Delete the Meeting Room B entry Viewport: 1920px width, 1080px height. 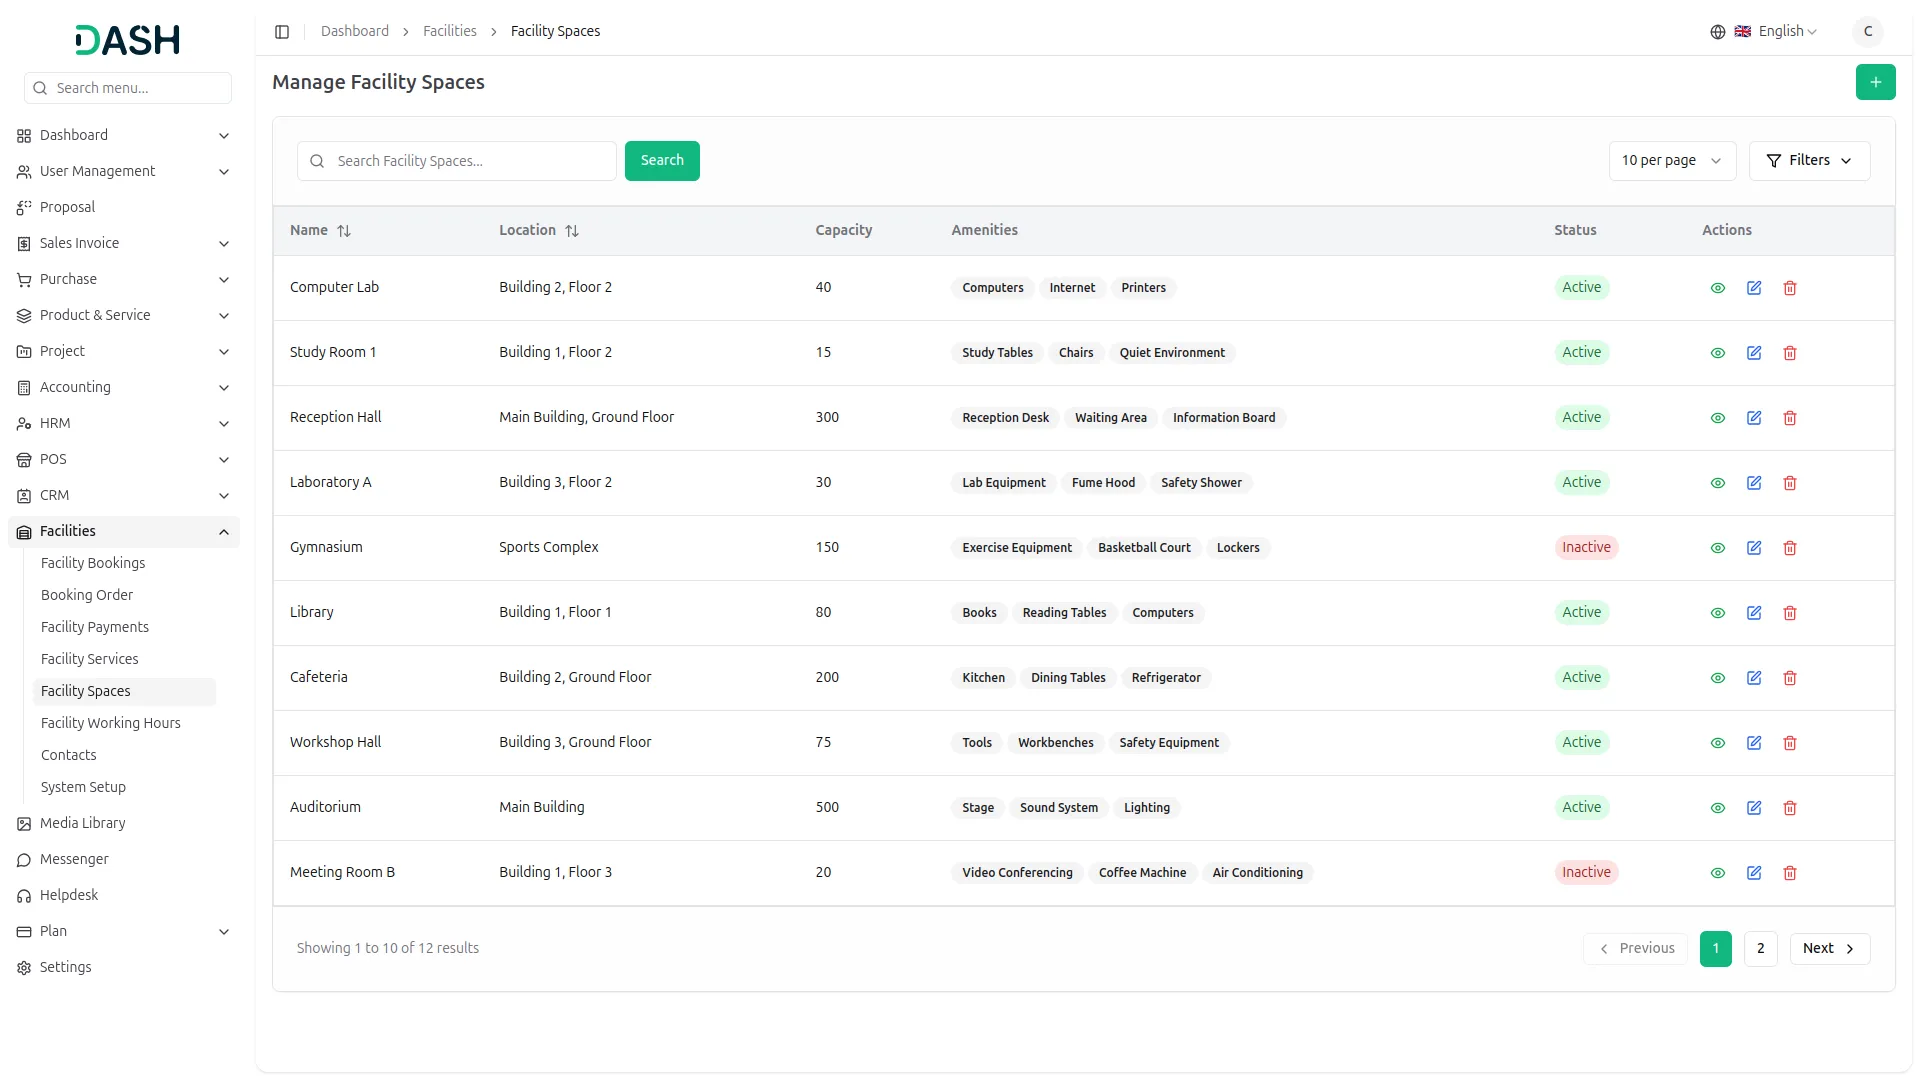pos(1789,873)
